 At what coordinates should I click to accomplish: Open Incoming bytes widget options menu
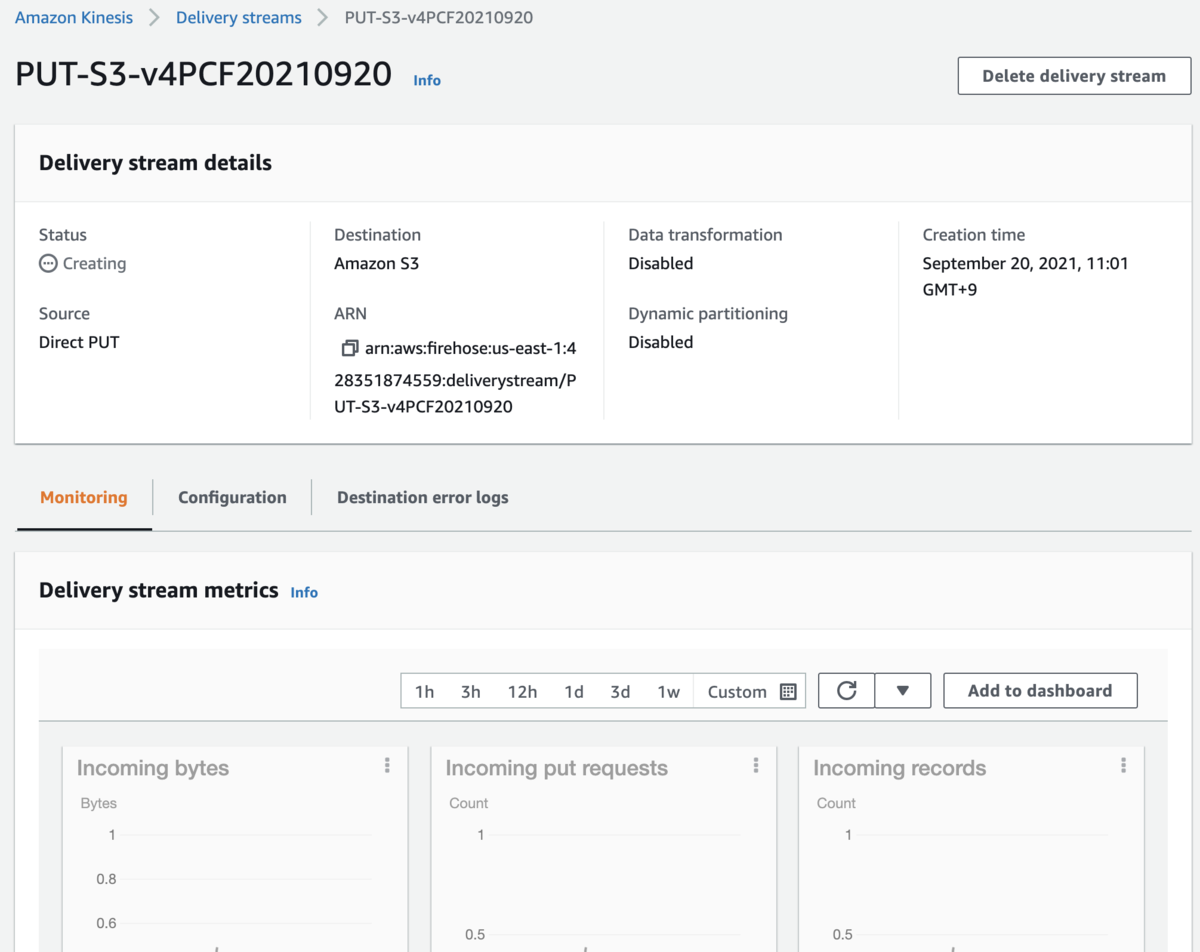pos(387,766)
